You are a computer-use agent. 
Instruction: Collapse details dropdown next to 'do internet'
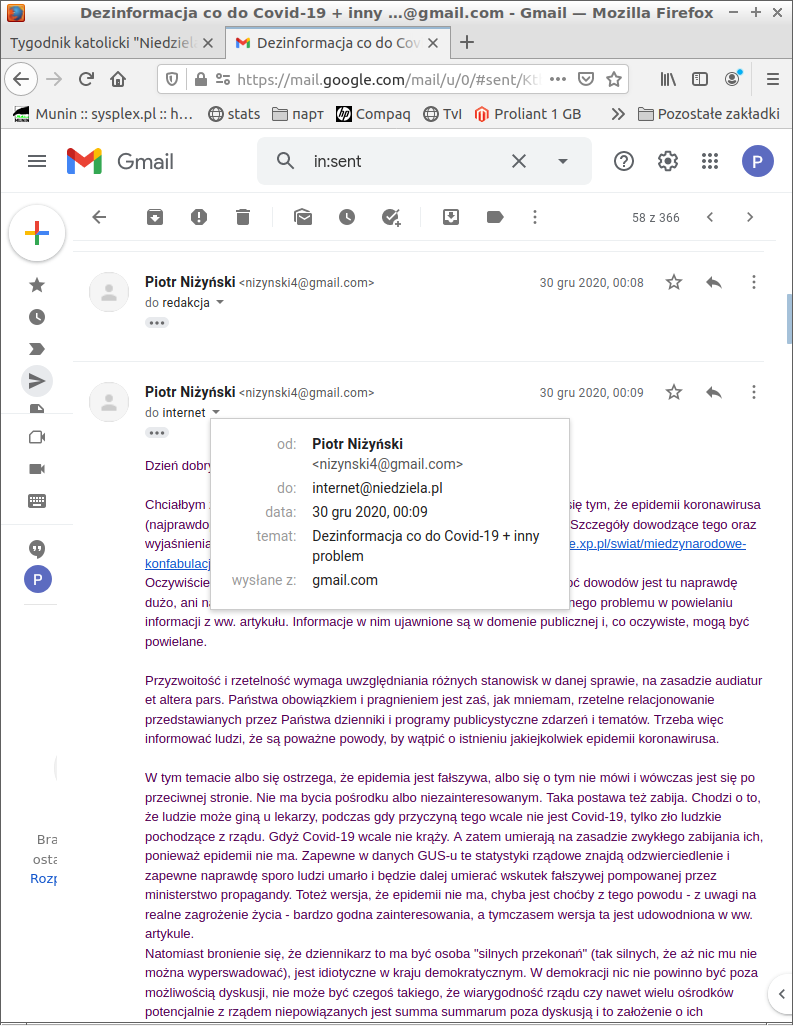click(x=216, y=412)
